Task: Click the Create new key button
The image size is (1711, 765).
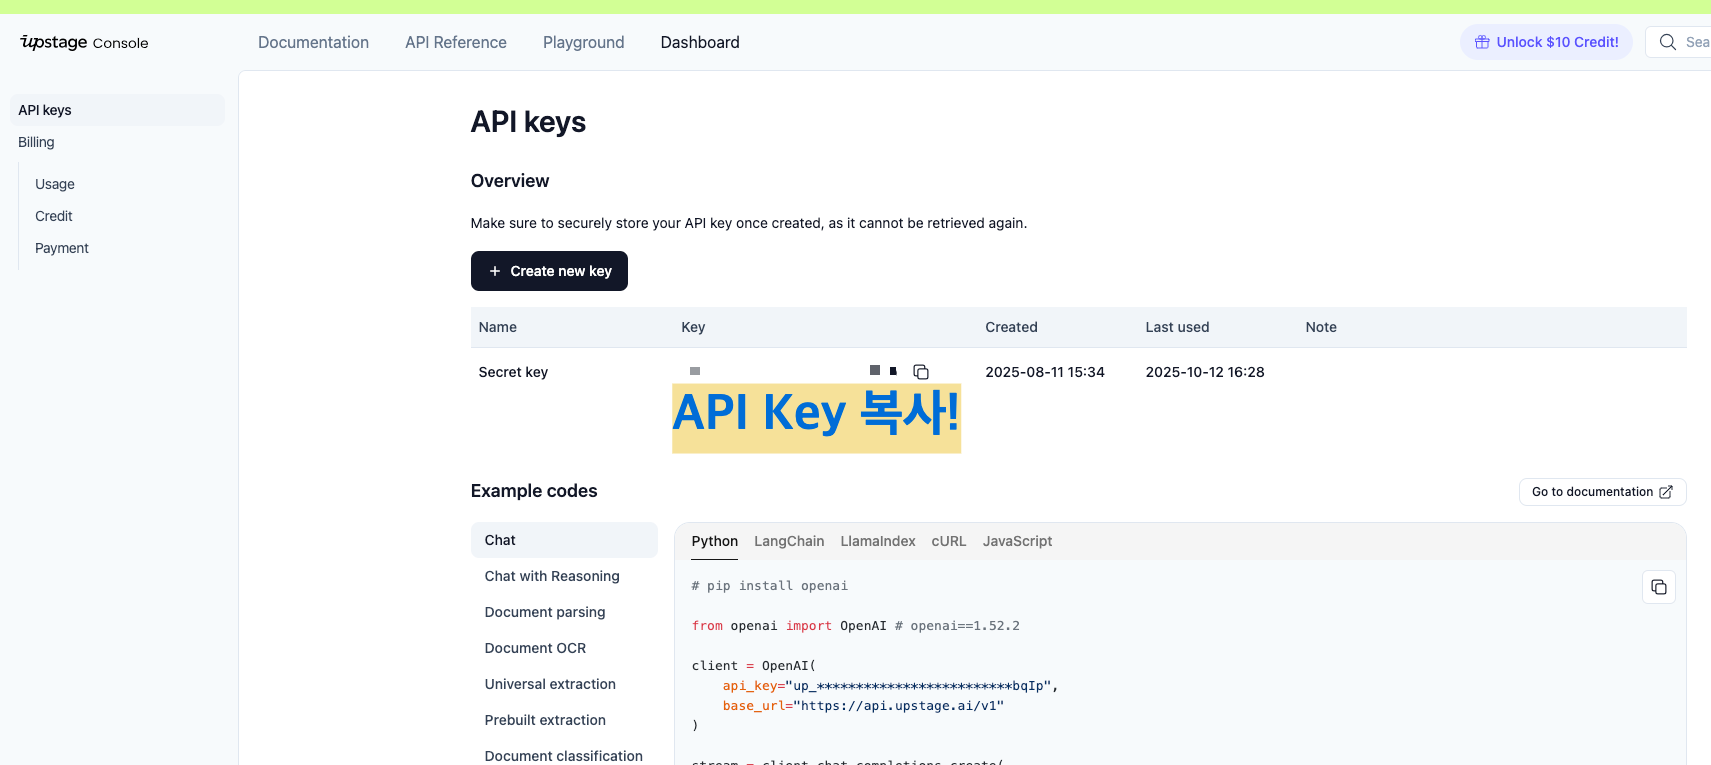Action: click(549, 271)
